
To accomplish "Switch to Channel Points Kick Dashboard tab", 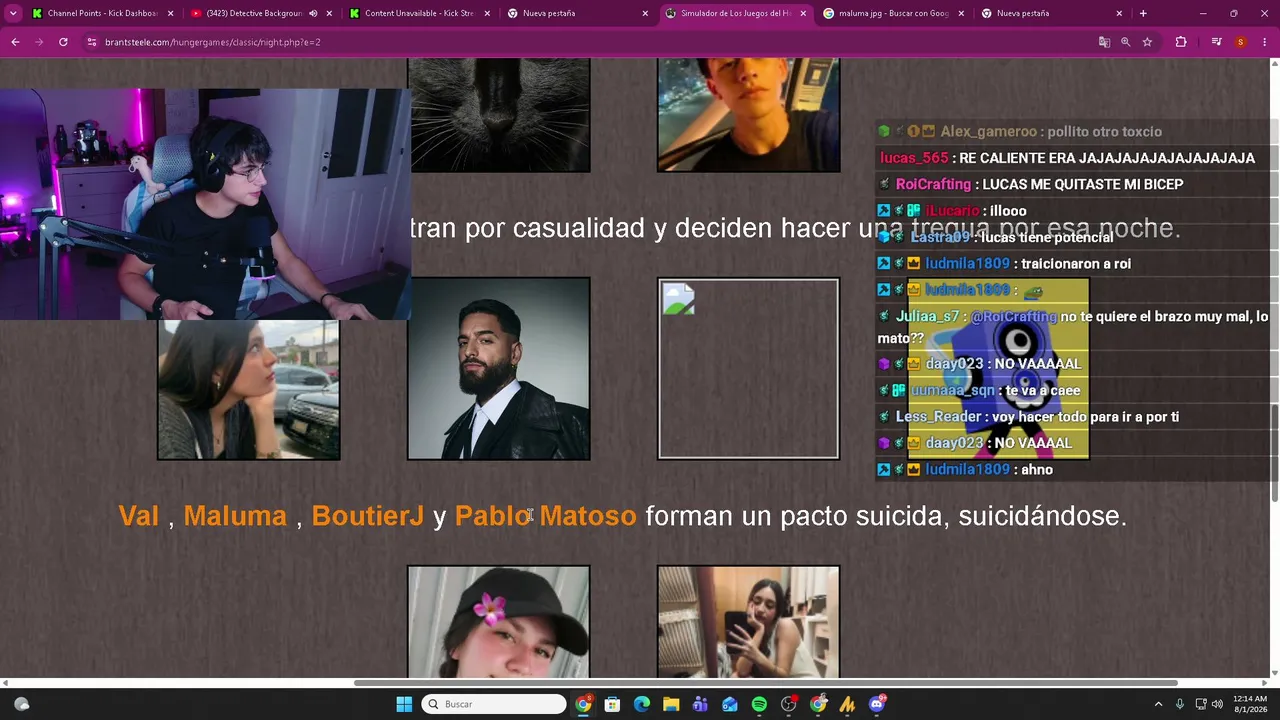I will 100,13.
